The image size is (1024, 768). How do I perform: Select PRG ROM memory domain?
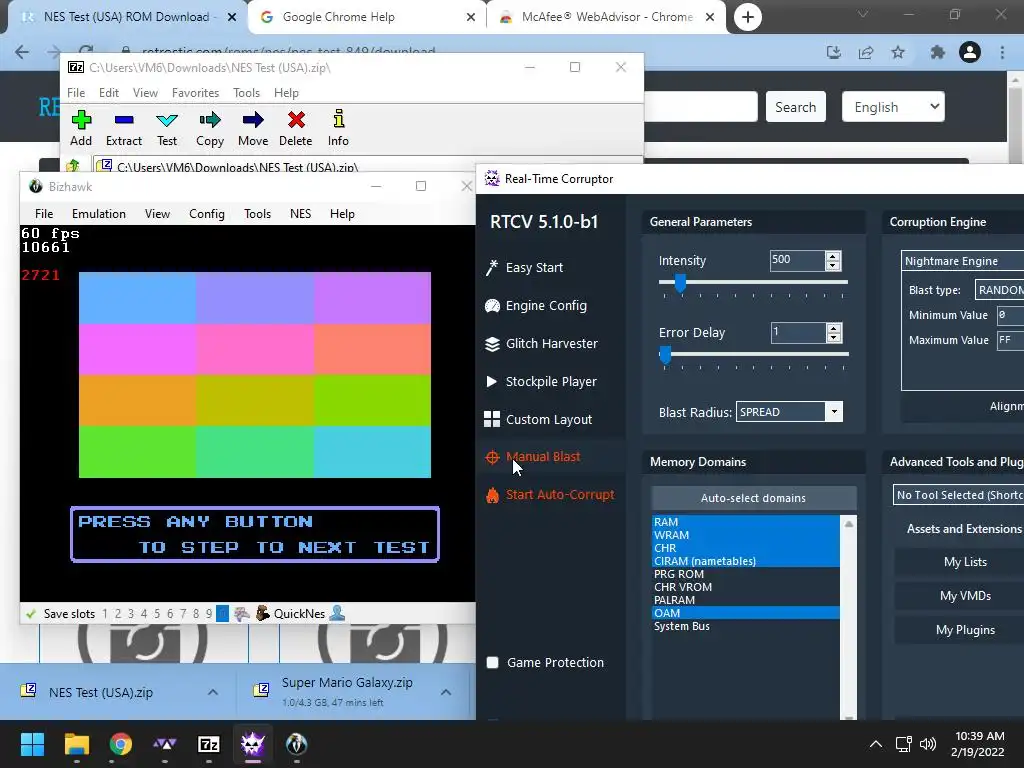tap(745, 574)
